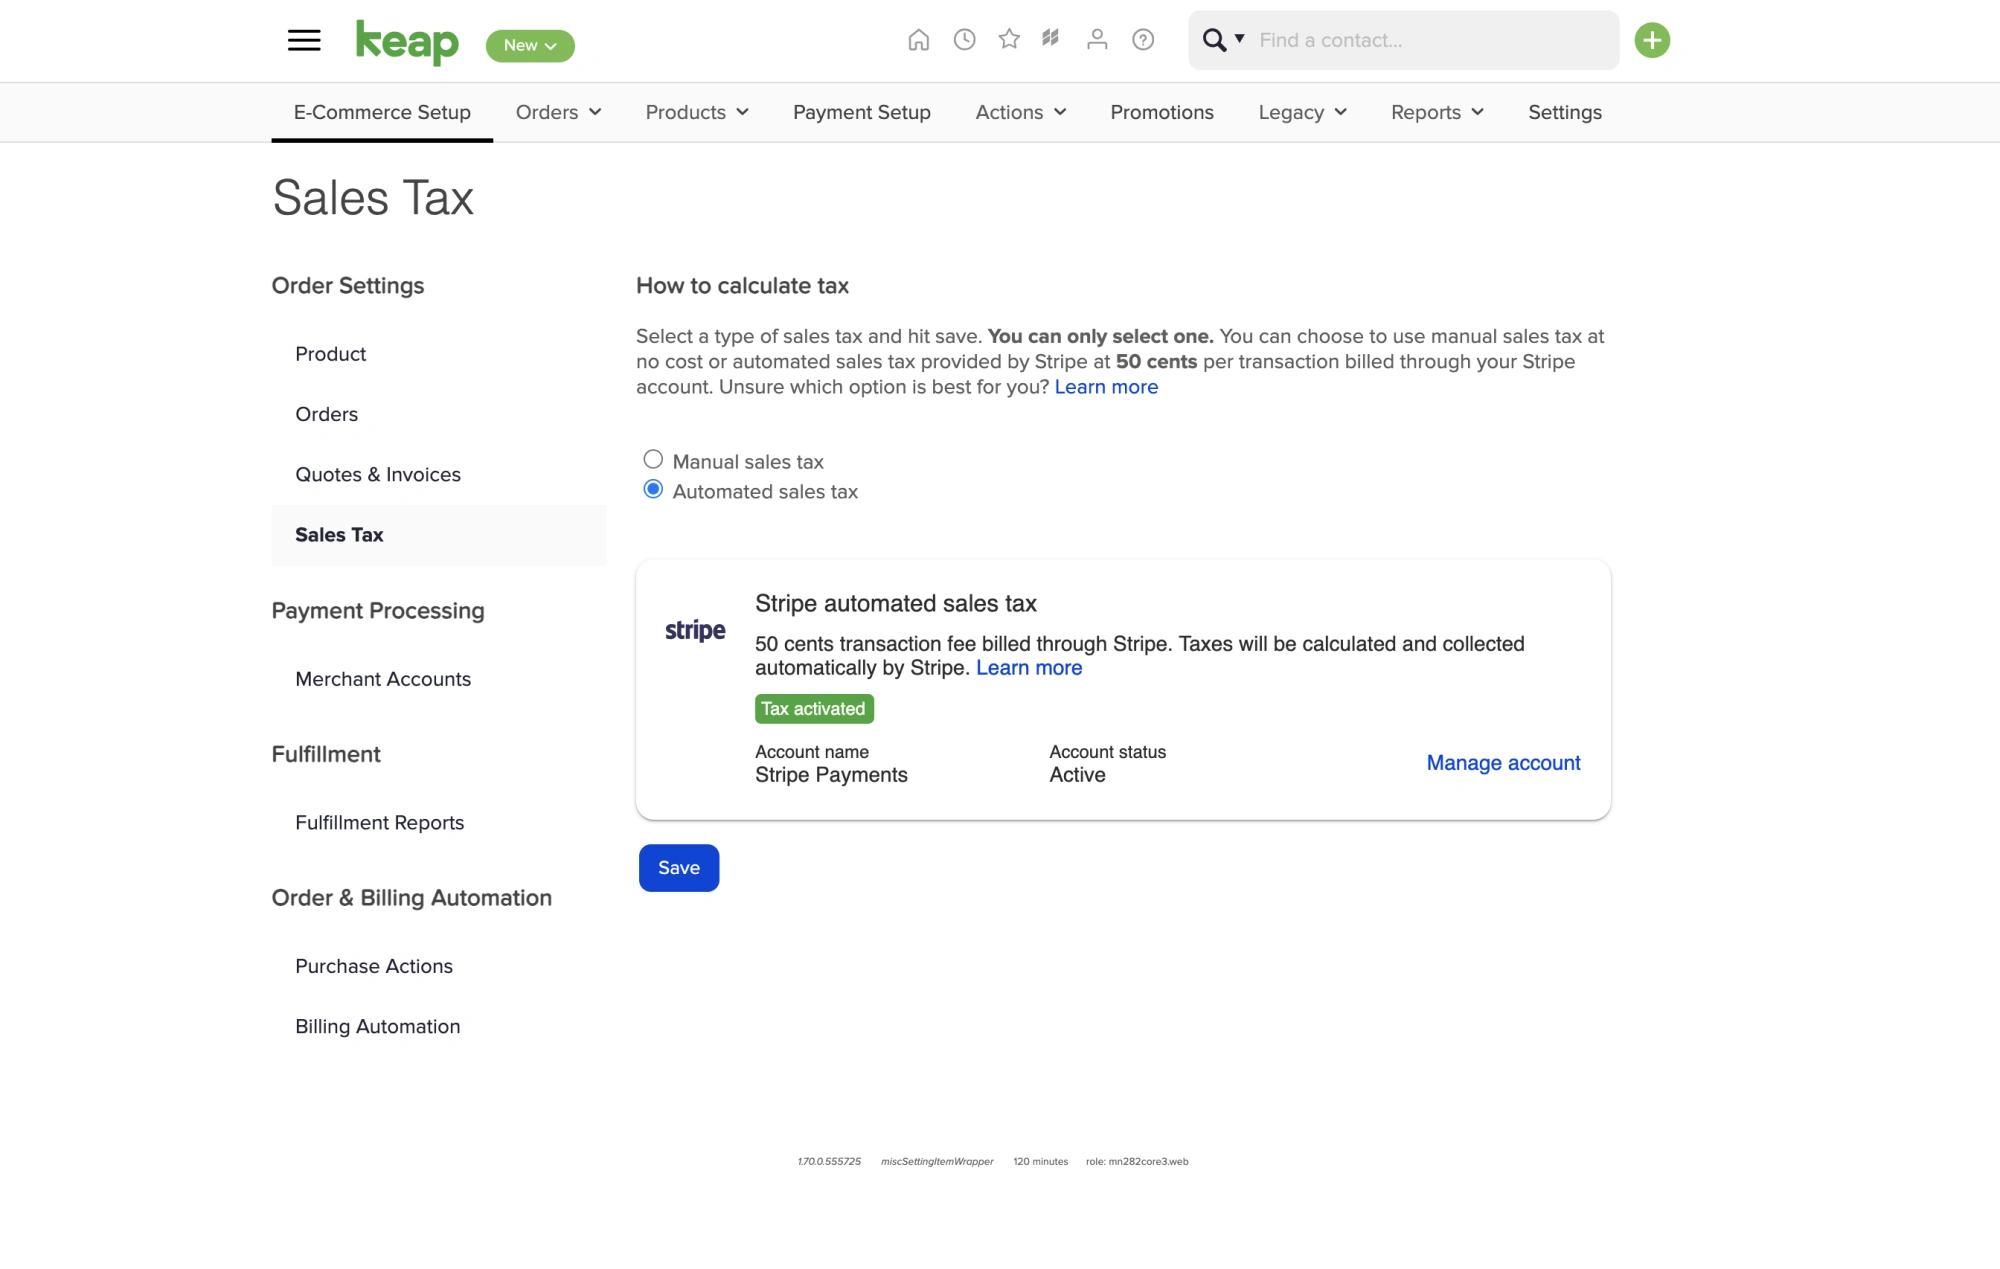Viewport: 2000px width, 1269px height.
Task: Click the Sales Tax page heading
Action: point(373,197)
